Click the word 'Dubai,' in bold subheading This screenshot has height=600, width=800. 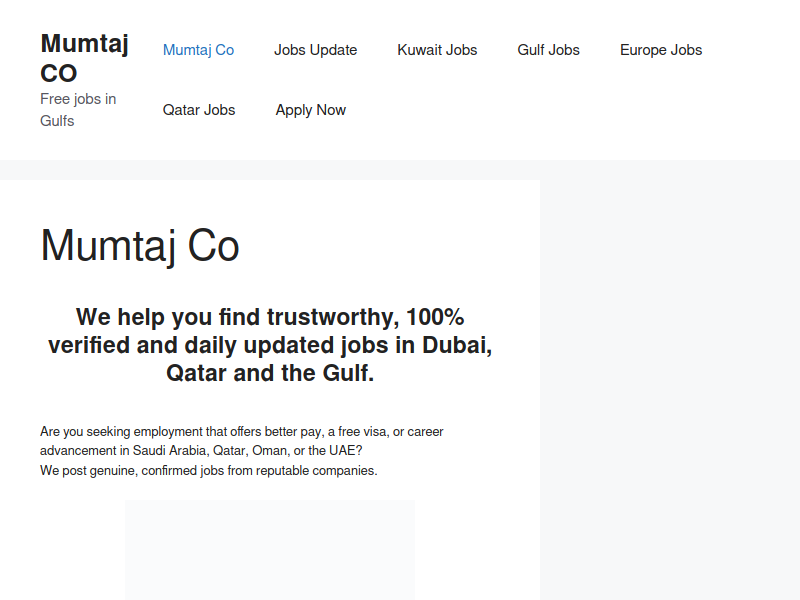457,345
